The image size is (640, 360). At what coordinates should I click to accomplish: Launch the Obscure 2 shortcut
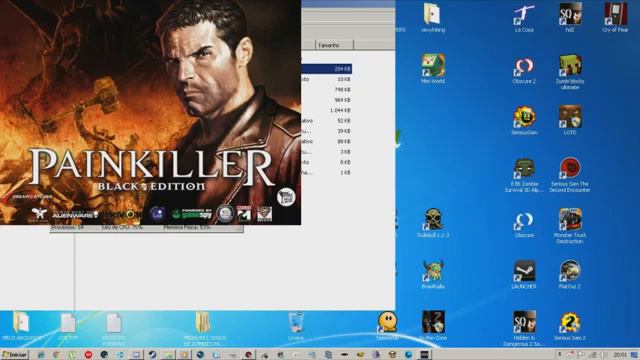point(524,69)
